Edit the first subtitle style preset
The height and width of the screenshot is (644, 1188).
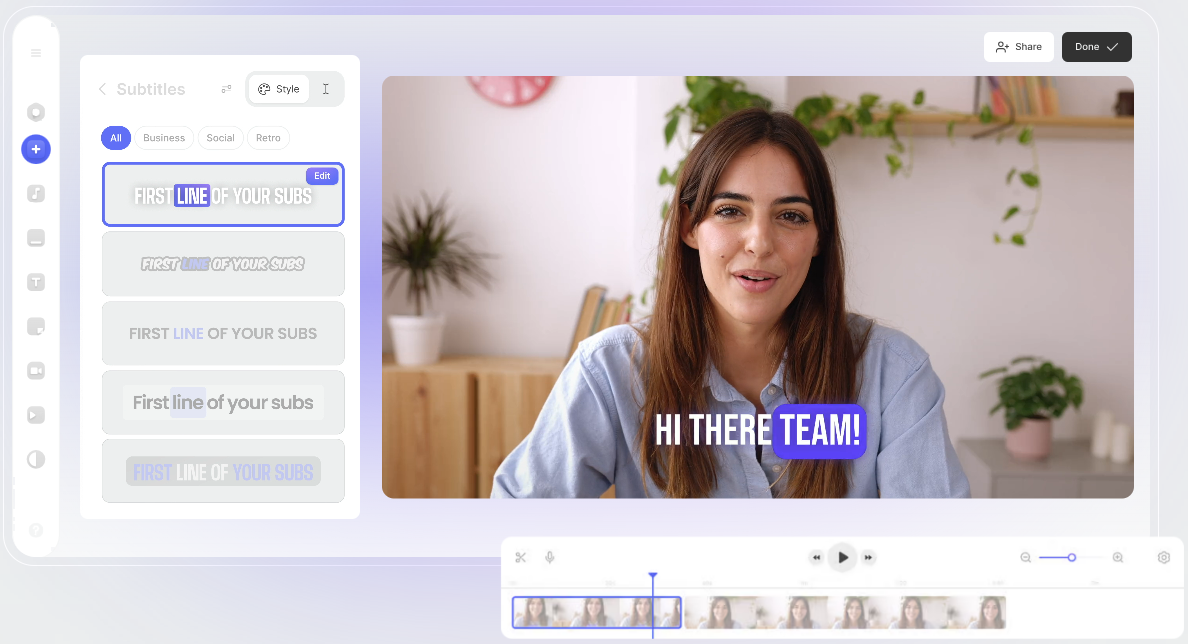(x=322, y=175)
